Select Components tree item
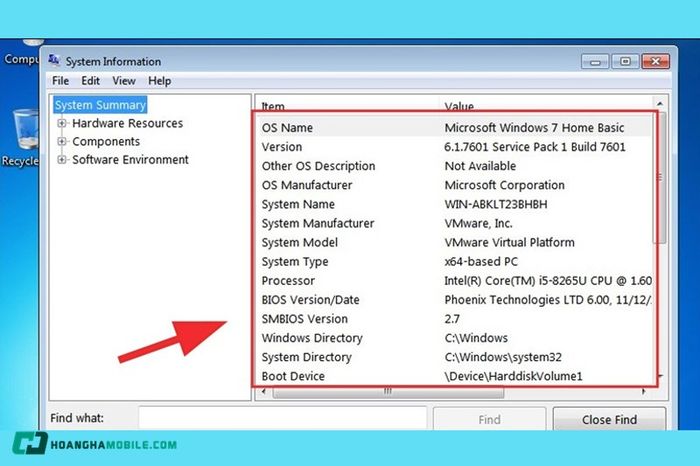Viewport: 700px width, 466px height. (x=106, y=141)
